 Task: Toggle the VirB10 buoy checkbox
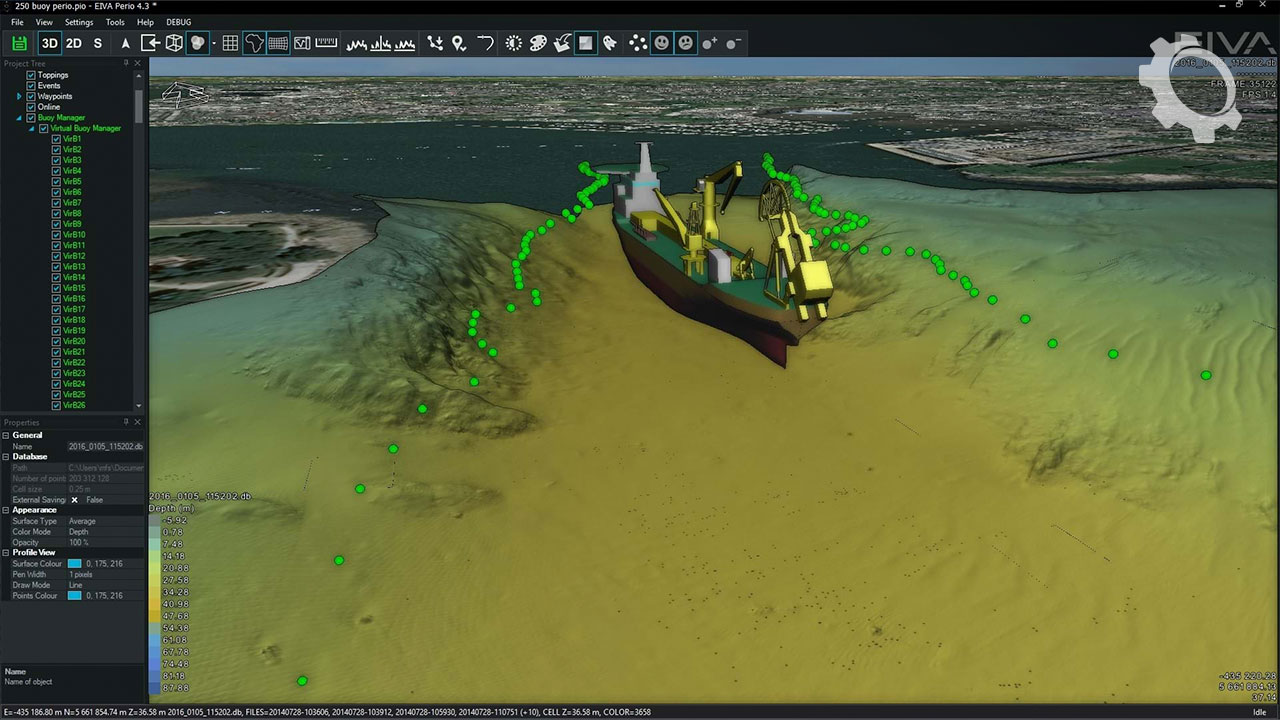tap(57, 235)
